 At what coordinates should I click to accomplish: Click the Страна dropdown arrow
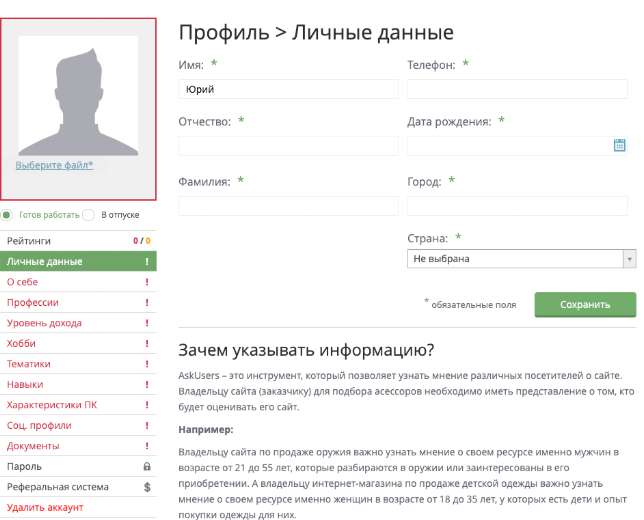[x=629, y=259]
